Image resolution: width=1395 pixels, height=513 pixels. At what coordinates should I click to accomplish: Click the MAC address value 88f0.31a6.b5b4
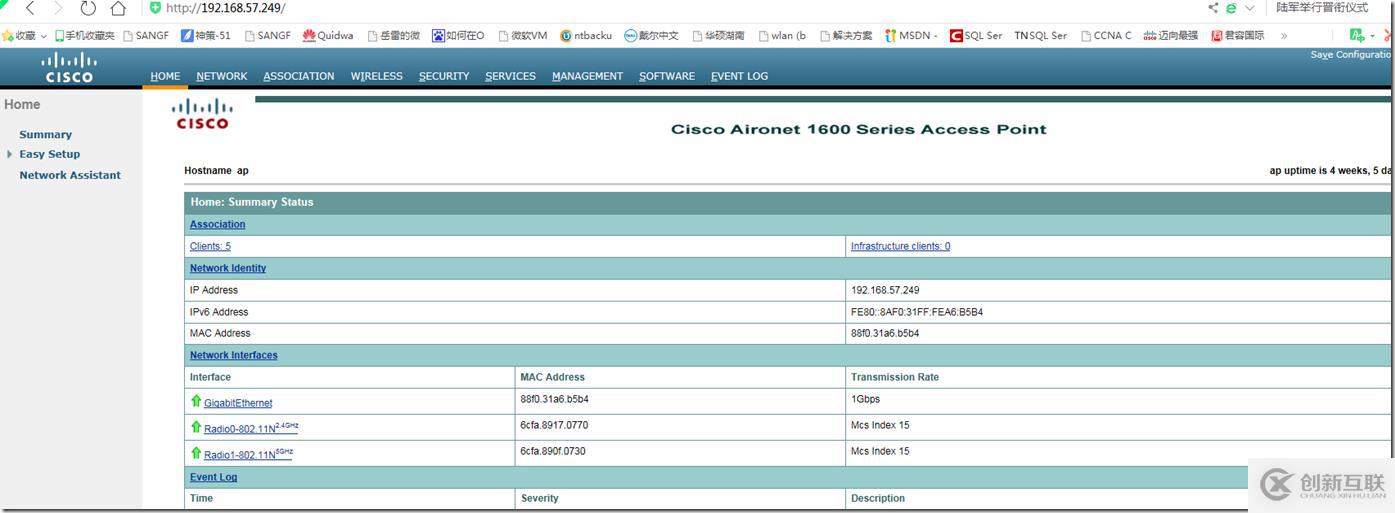(x=885, y=333)
